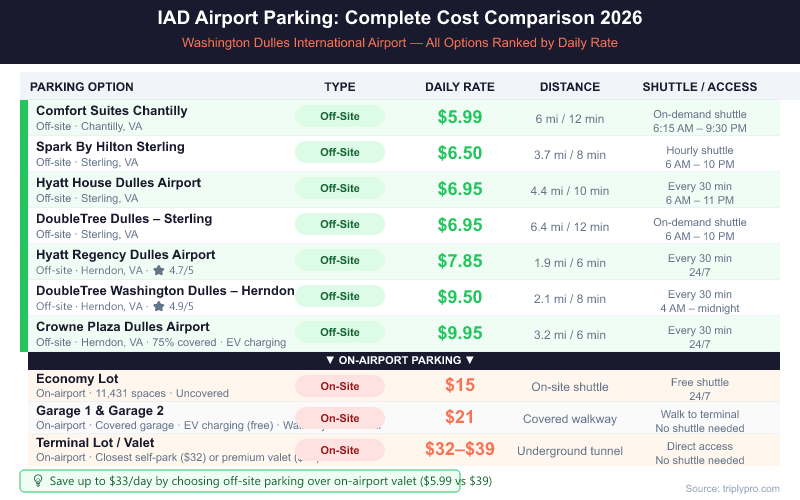Select the Distance column header
This screenshot has height=500, width=800.
(x=570, y=87)
